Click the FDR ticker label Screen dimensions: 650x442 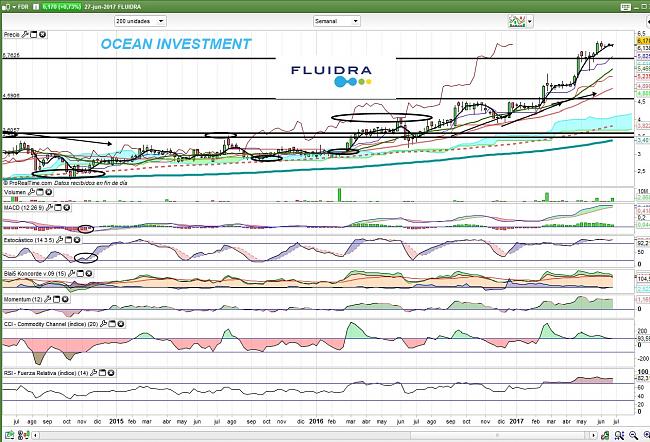tap(23, 7)
